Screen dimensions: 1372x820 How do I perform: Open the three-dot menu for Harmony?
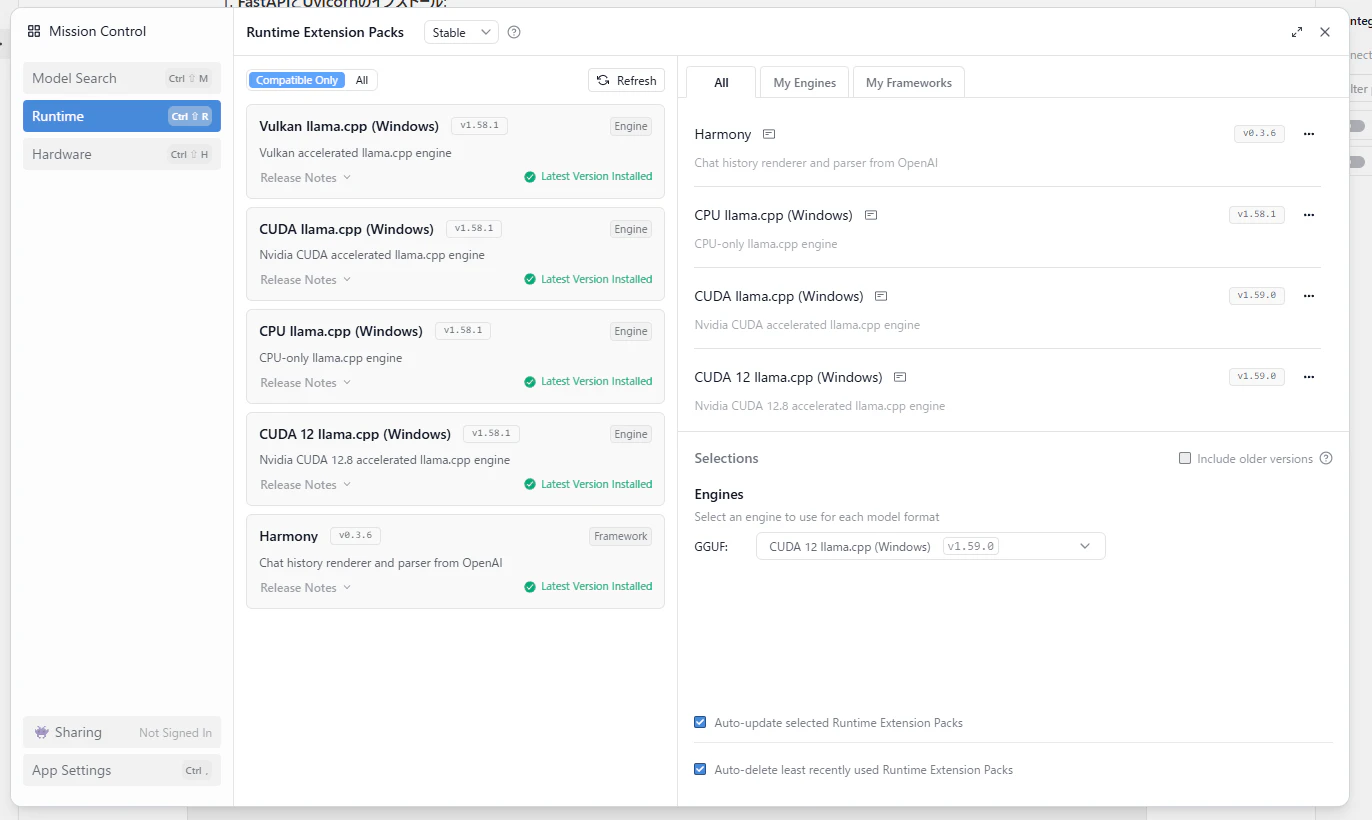1309,133
